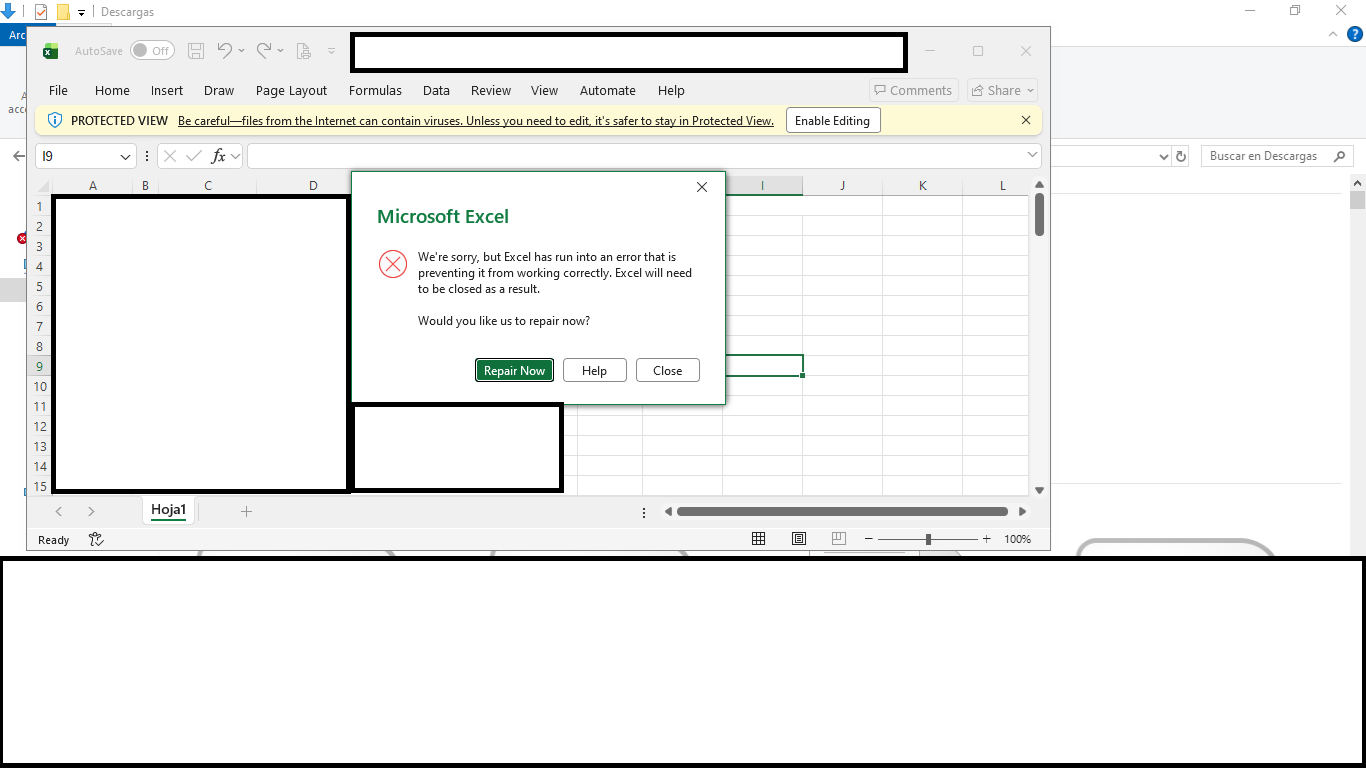Click the zoom slider handle
The width and height of the screenshot is (1366, 768).
coord(928,539)
